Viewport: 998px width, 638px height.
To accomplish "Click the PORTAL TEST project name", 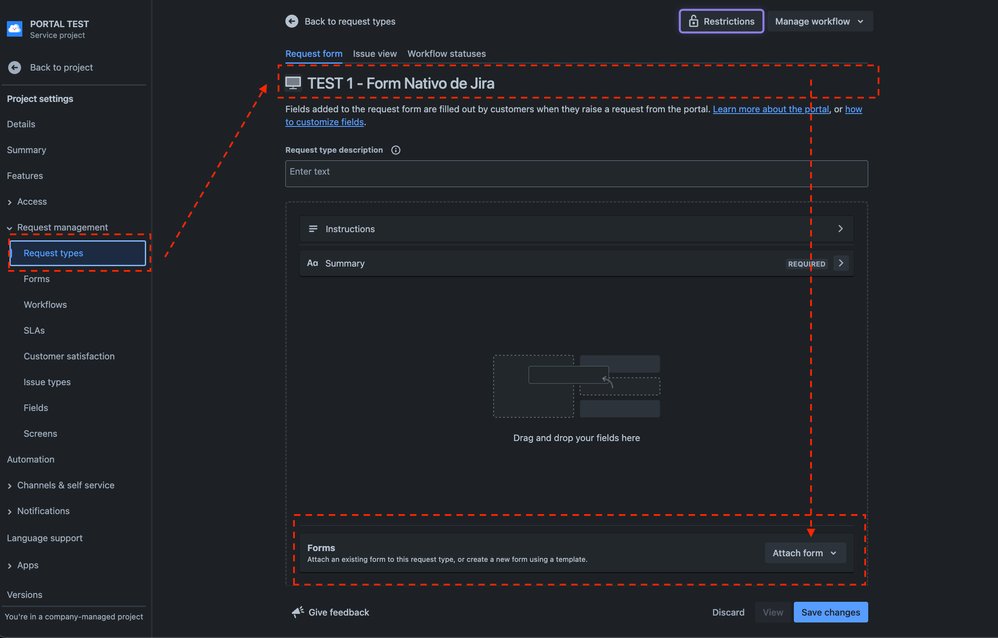I will 59,24.
